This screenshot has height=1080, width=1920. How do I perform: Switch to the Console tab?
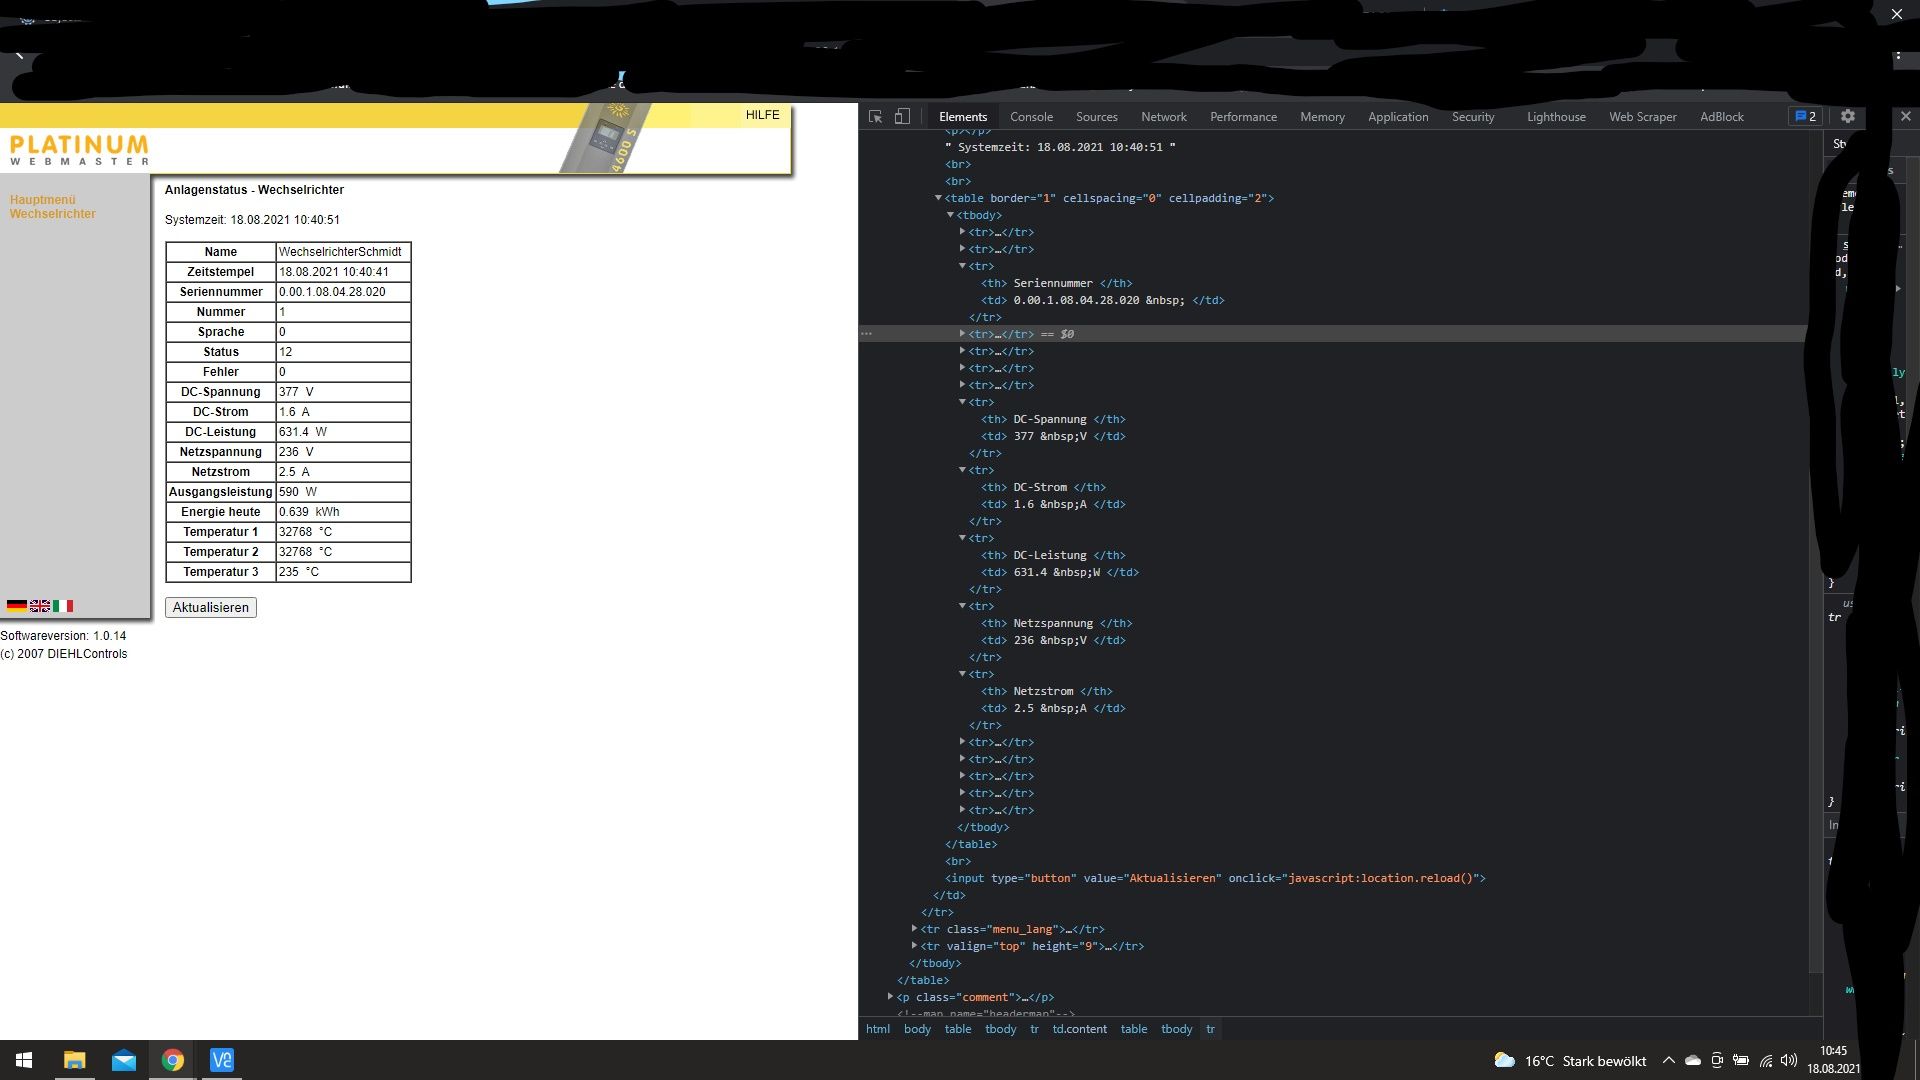(1031, 117)
